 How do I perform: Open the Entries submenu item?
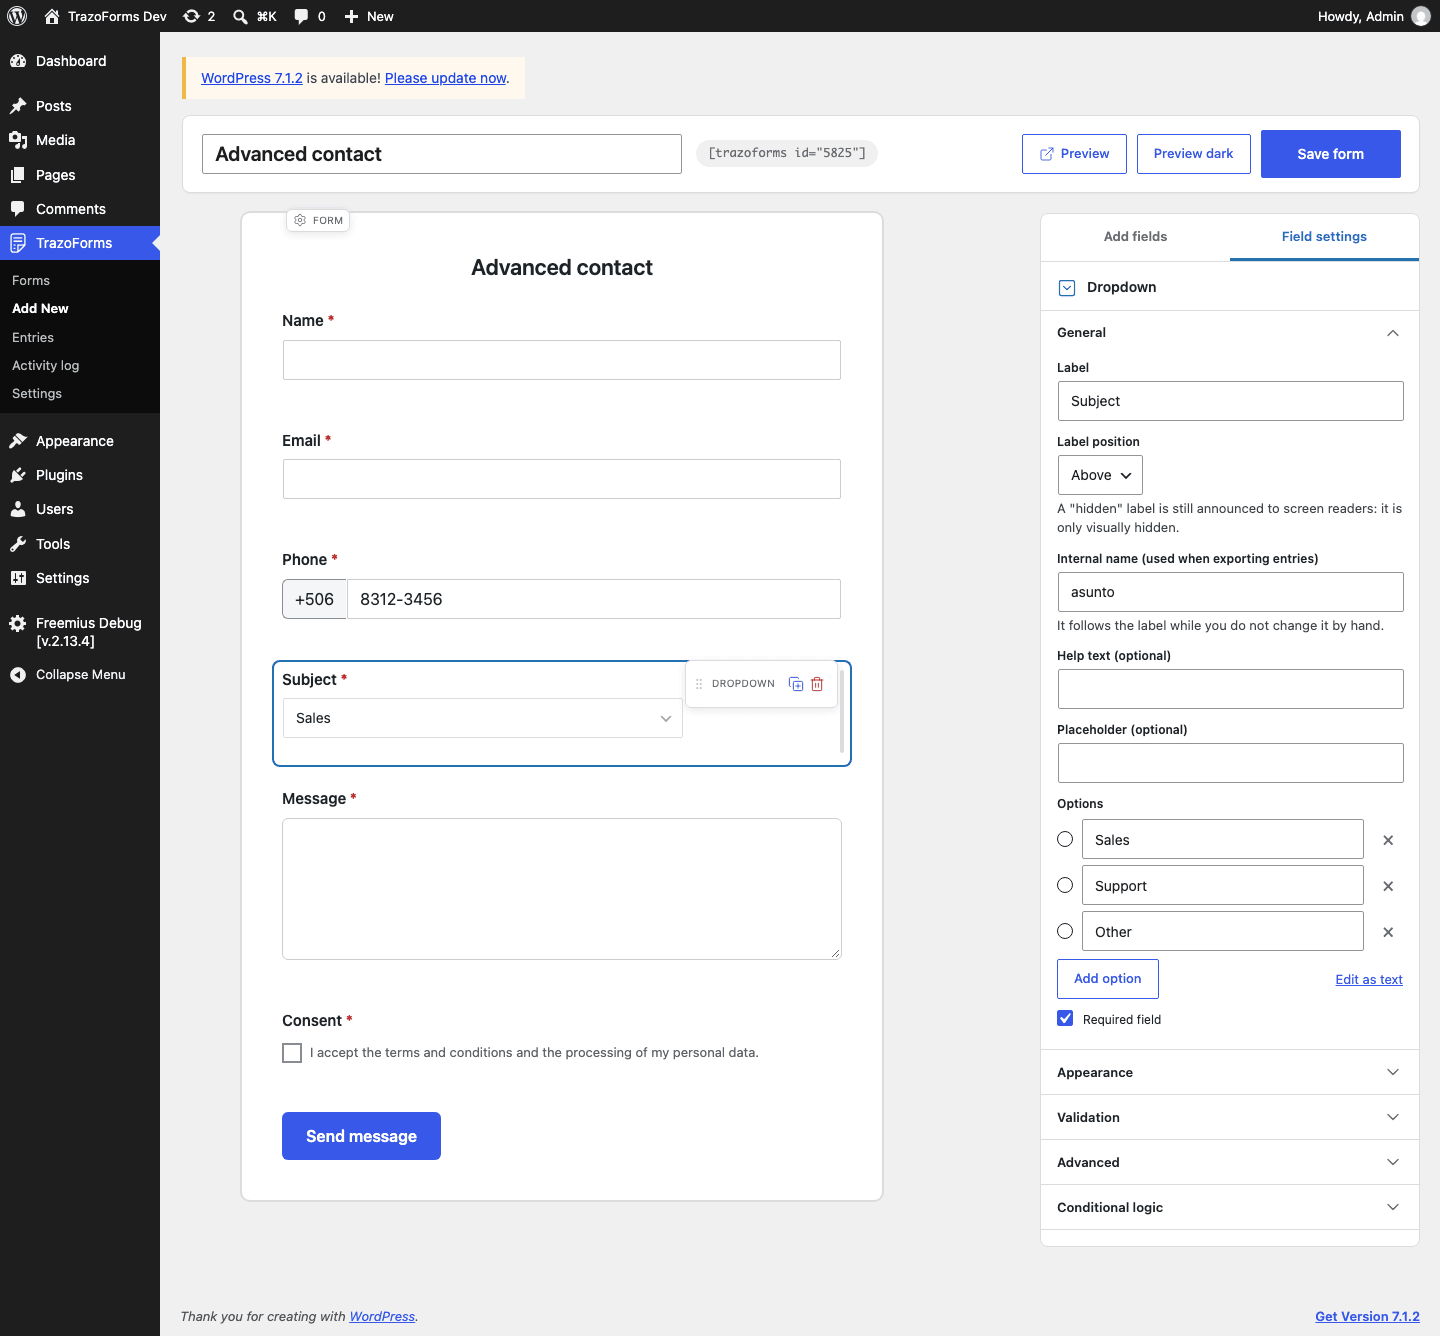click(33, 338)
